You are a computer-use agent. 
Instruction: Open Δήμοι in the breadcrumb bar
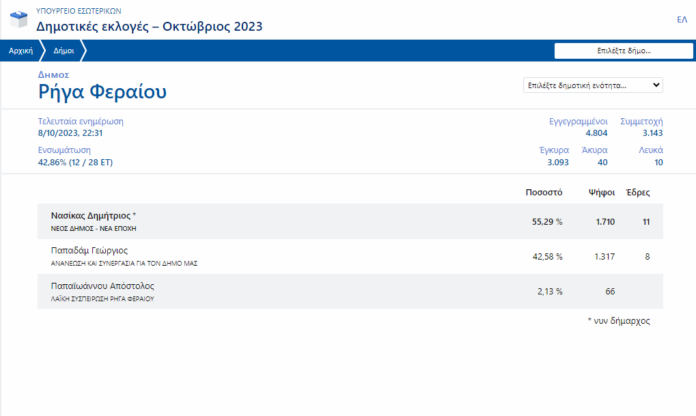[x=63, y=49]
